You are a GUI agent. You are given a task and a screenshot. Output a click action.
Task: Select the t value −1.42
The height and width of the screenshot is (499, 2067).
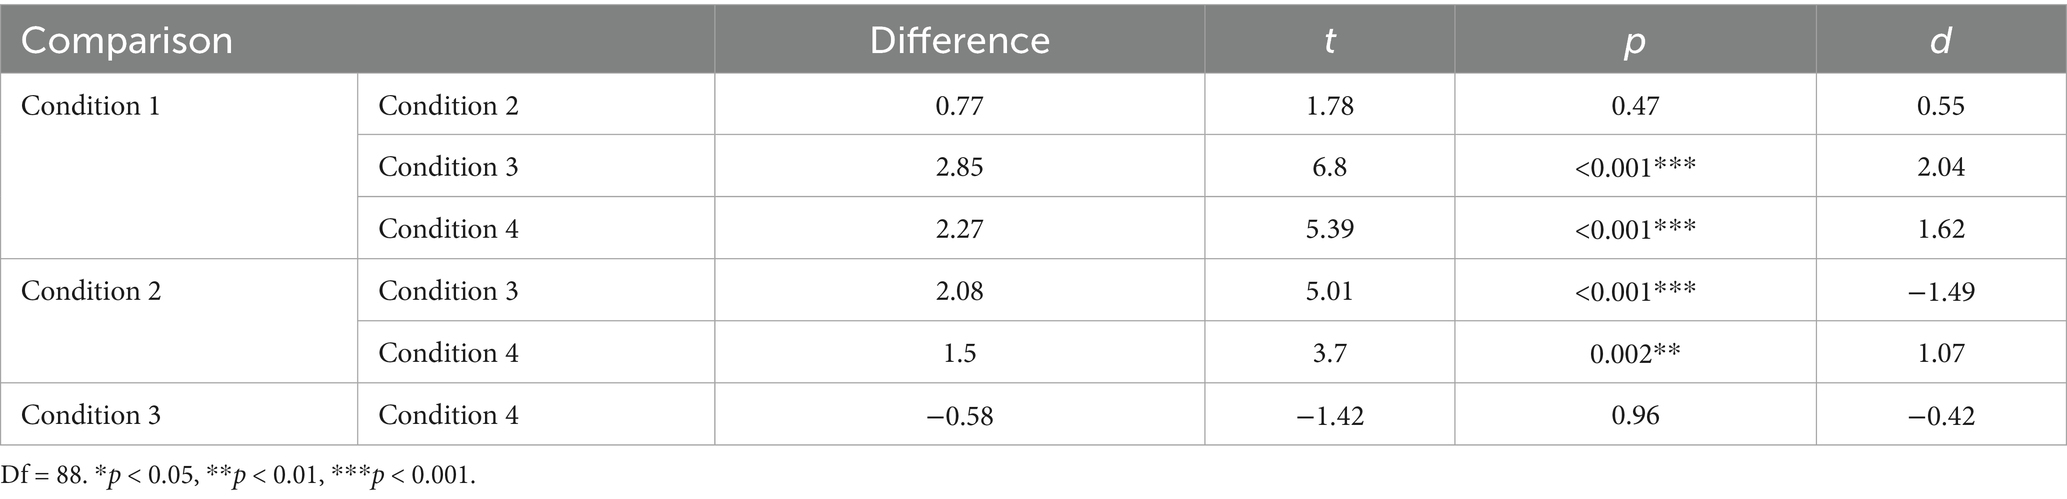[x=1329, y=415]
